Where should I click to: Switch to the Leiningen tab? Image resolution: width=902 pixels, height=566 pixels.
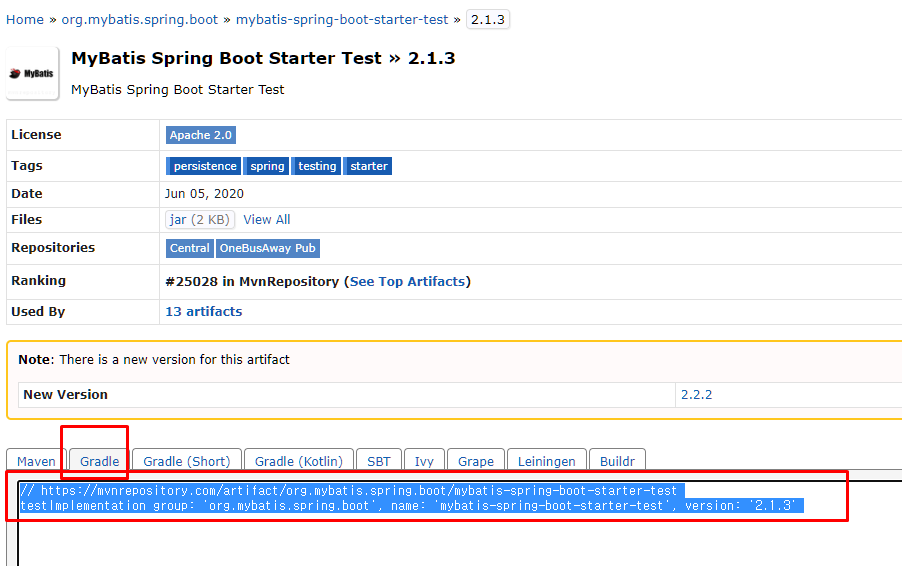[x=546, y=461]
